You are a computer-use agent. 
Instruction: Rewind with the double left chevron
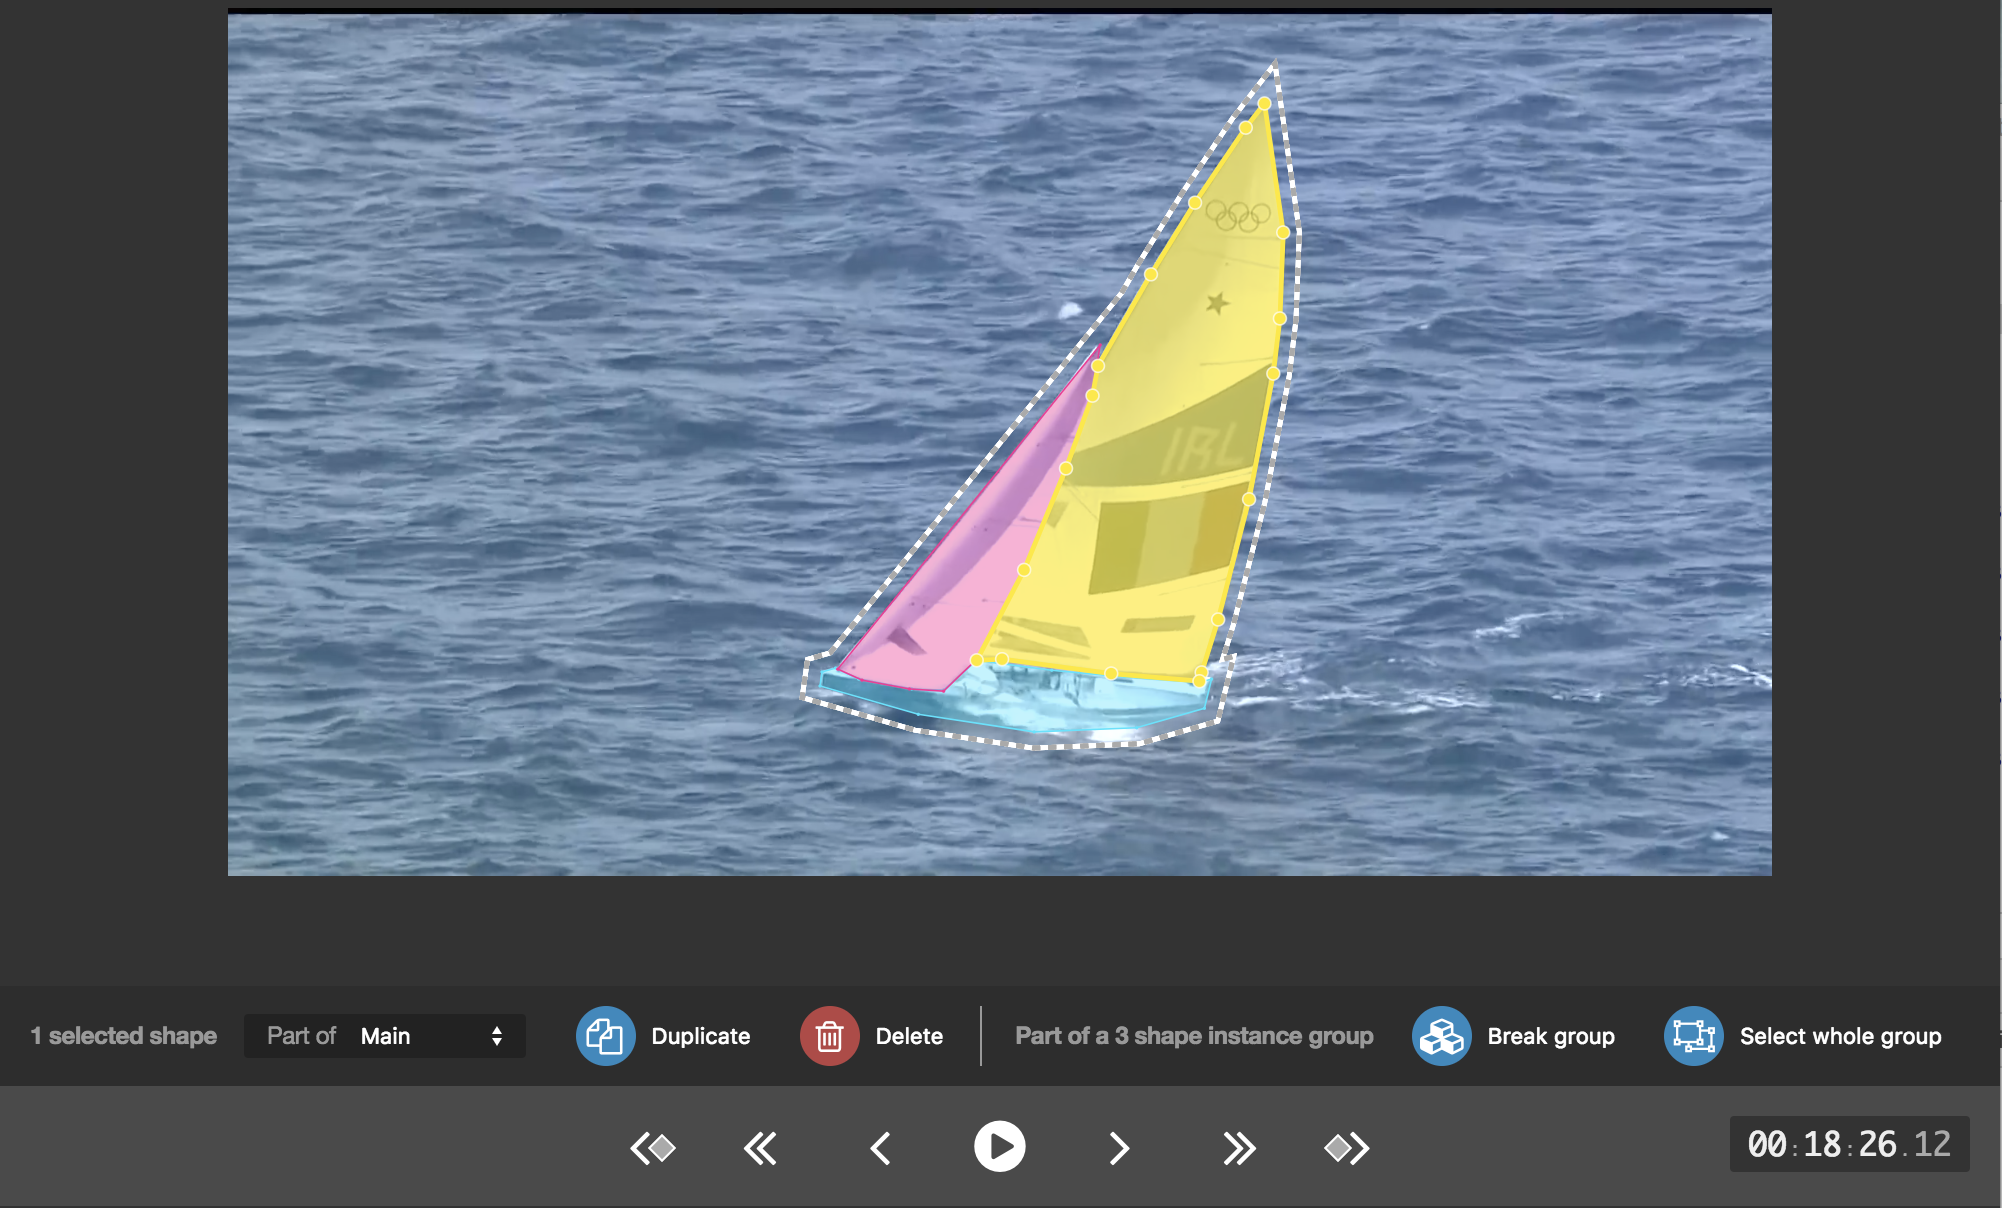[761, 1148]
